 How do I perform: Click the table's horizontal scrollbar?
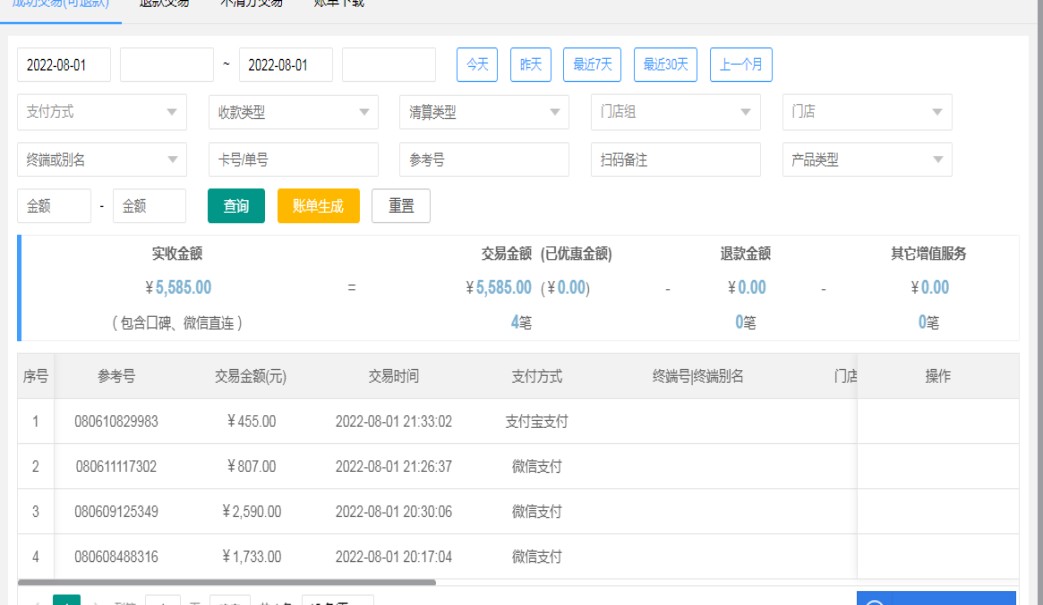227,581
